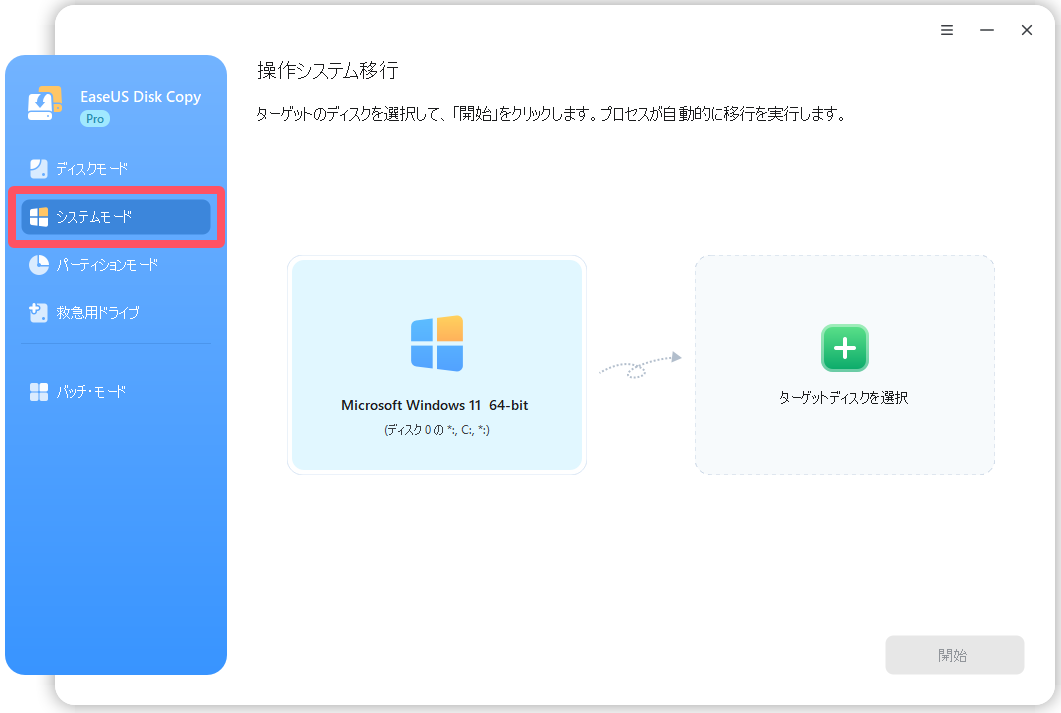1061x713 pixels.
Task: Click the 救急用ドライブ rescue disk icon
Action: click(39, 312)
